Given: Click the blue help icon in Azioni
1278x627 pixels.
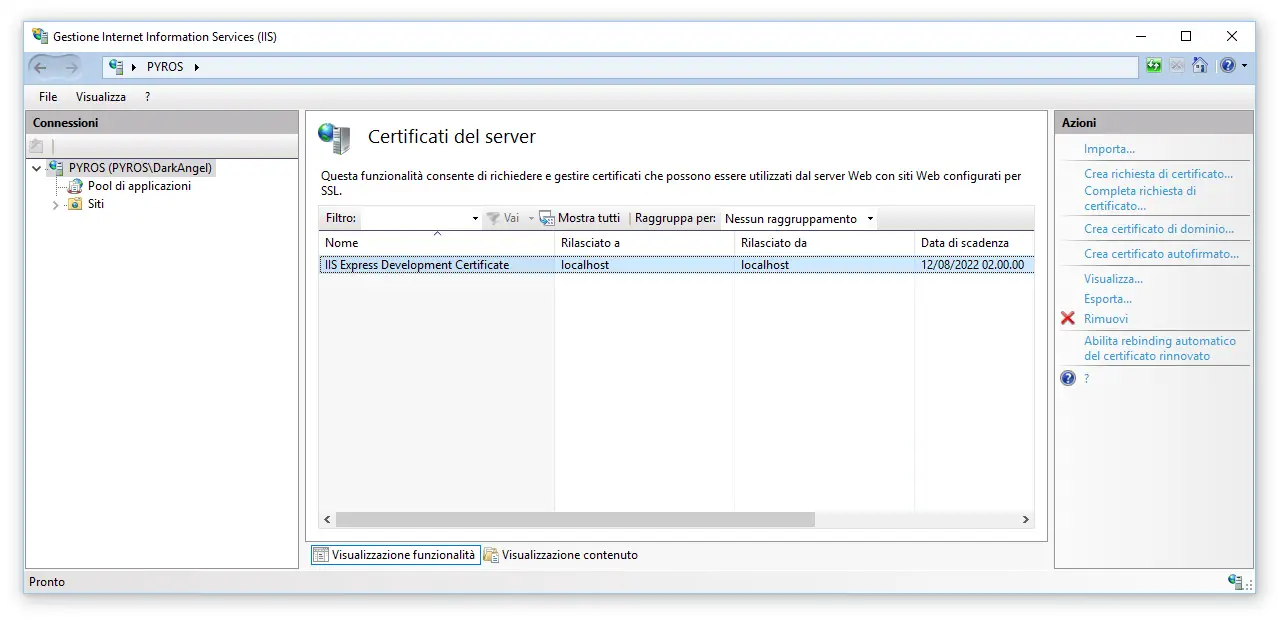Looking at the screenshot, I should 1068,379.
